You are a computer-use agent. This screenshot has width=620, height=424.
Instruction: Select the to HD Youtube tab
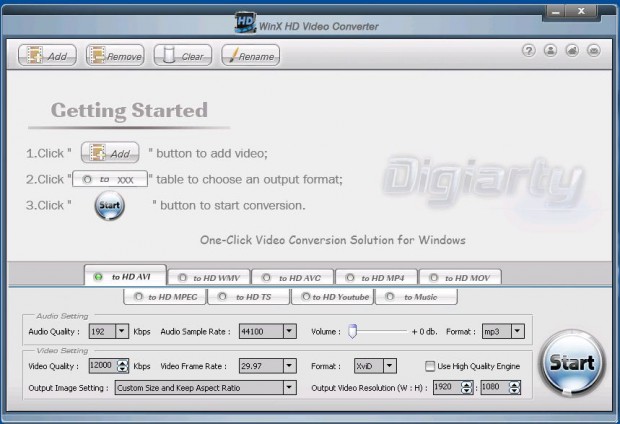pyautogui.click(x=333, y=297)
